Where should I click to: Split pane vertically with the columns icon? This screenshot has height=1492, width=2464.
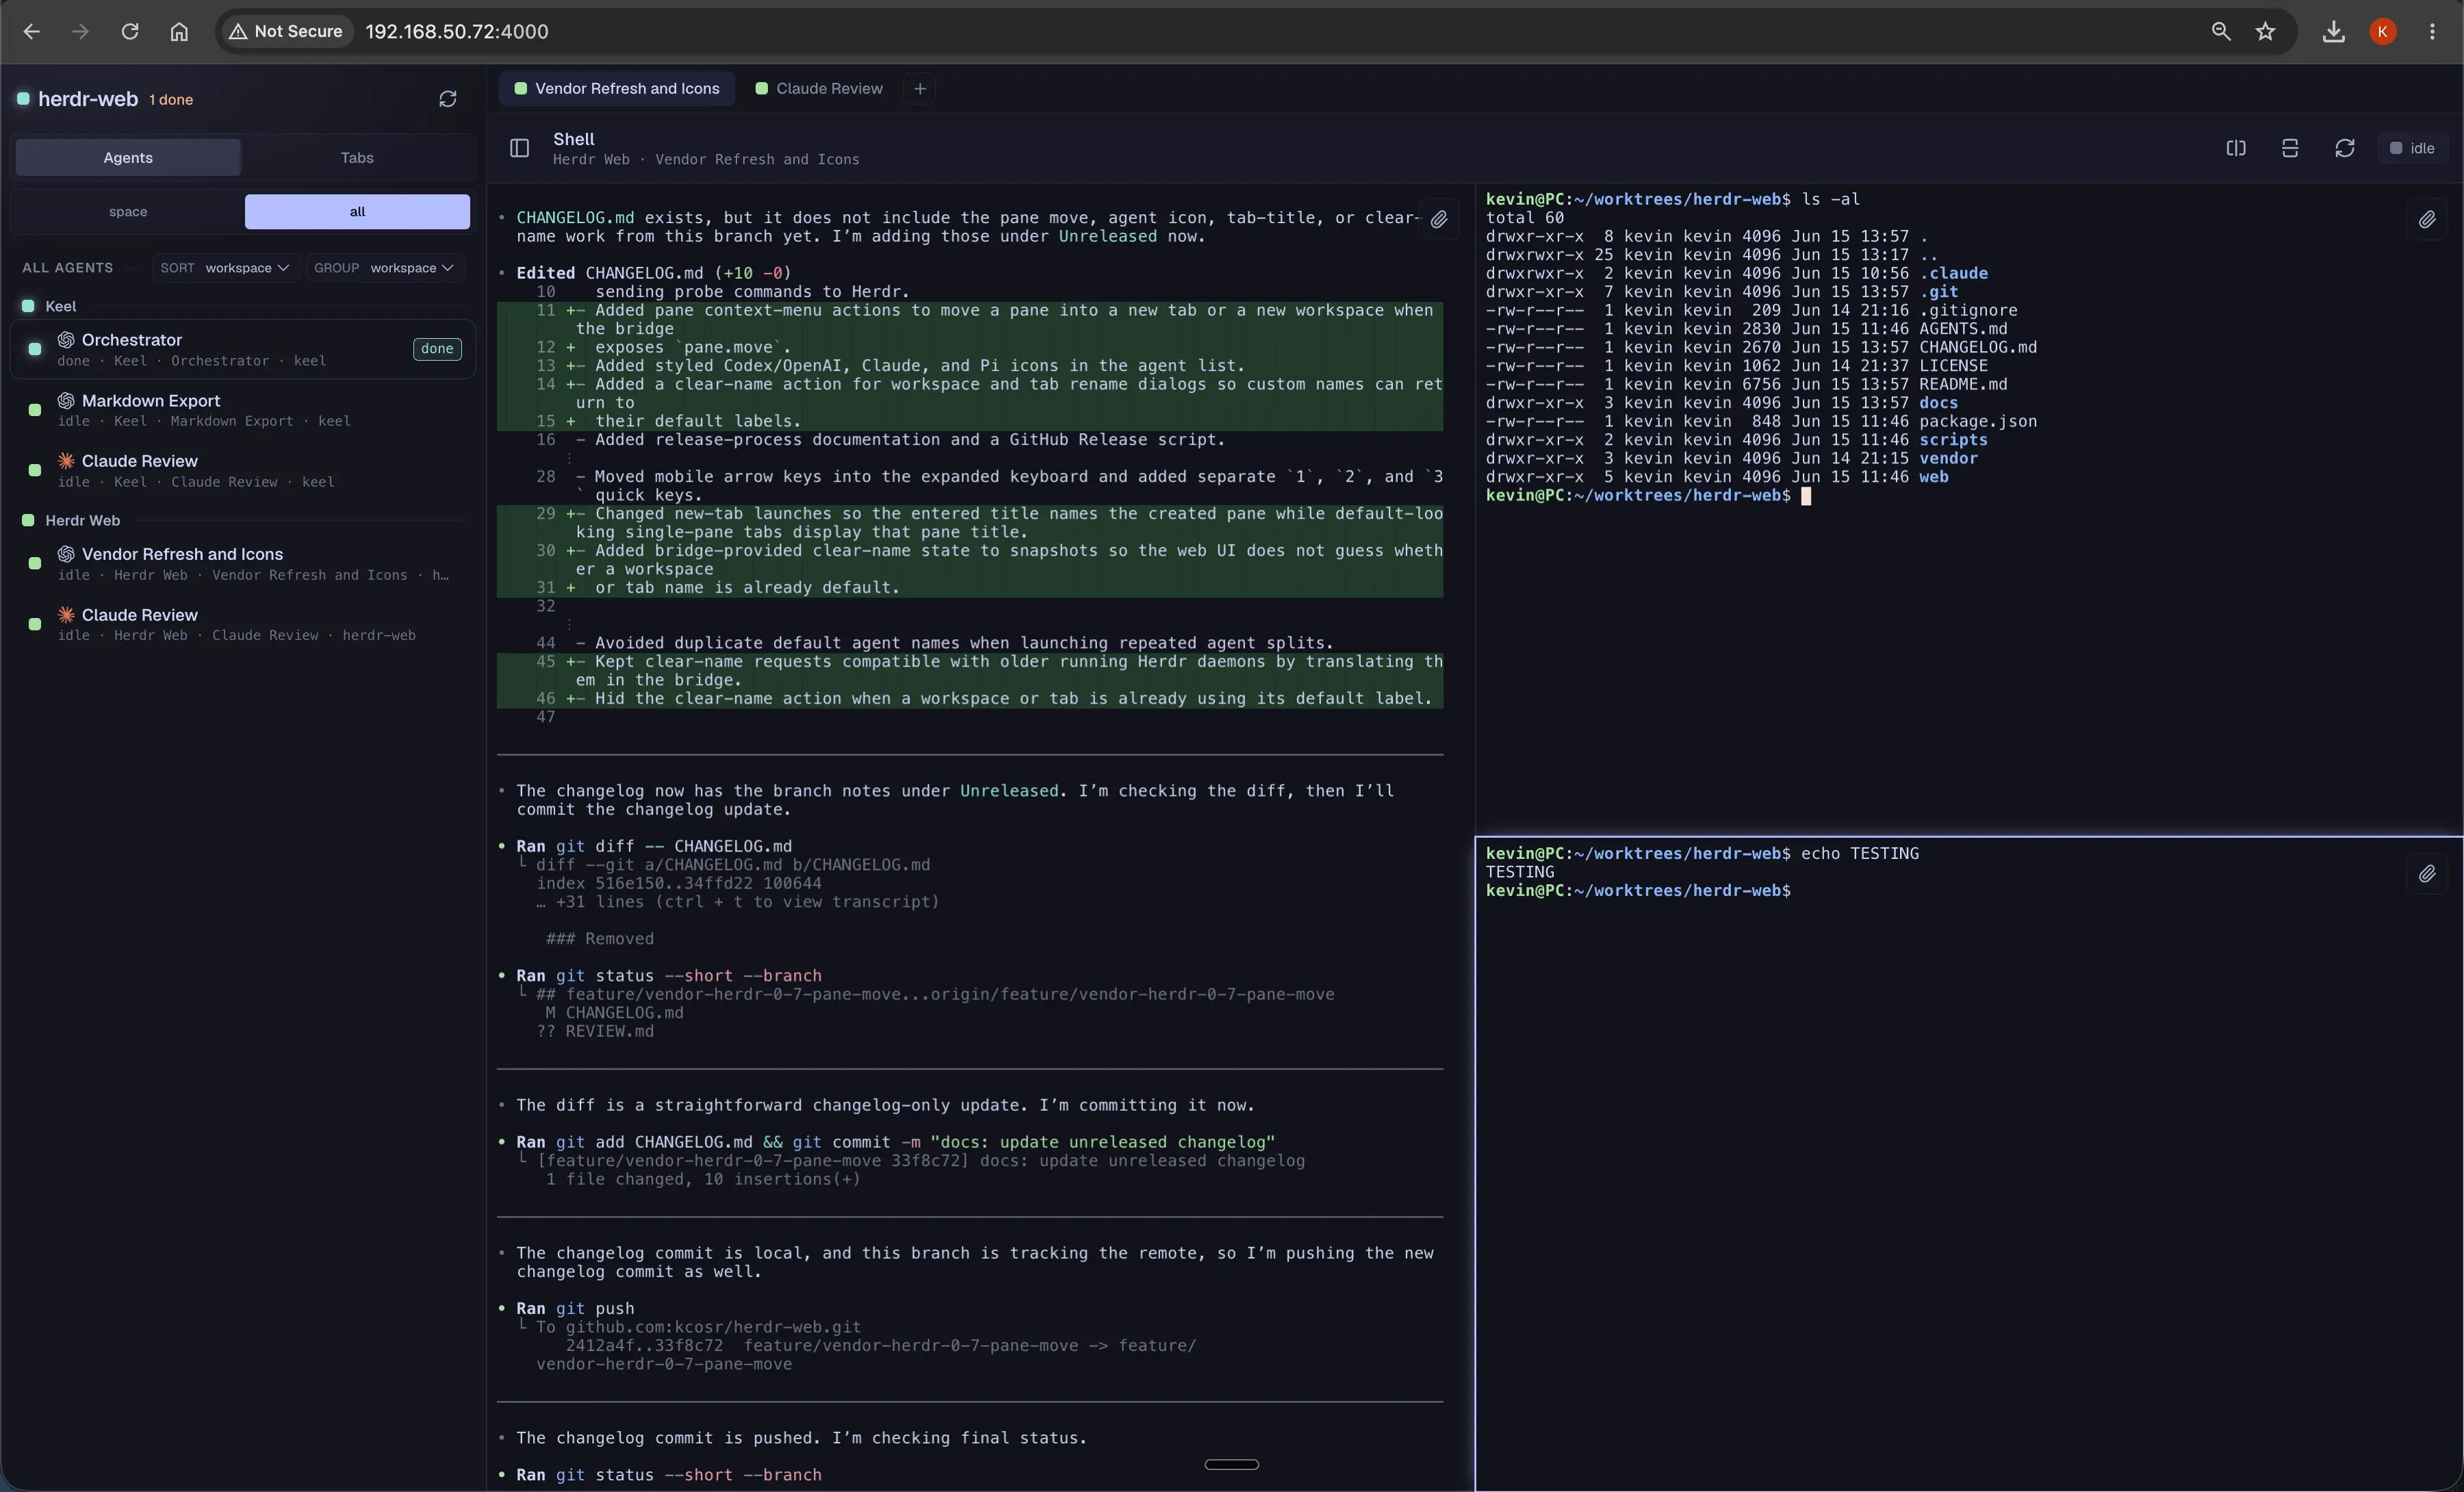[x=2236, y=148]
